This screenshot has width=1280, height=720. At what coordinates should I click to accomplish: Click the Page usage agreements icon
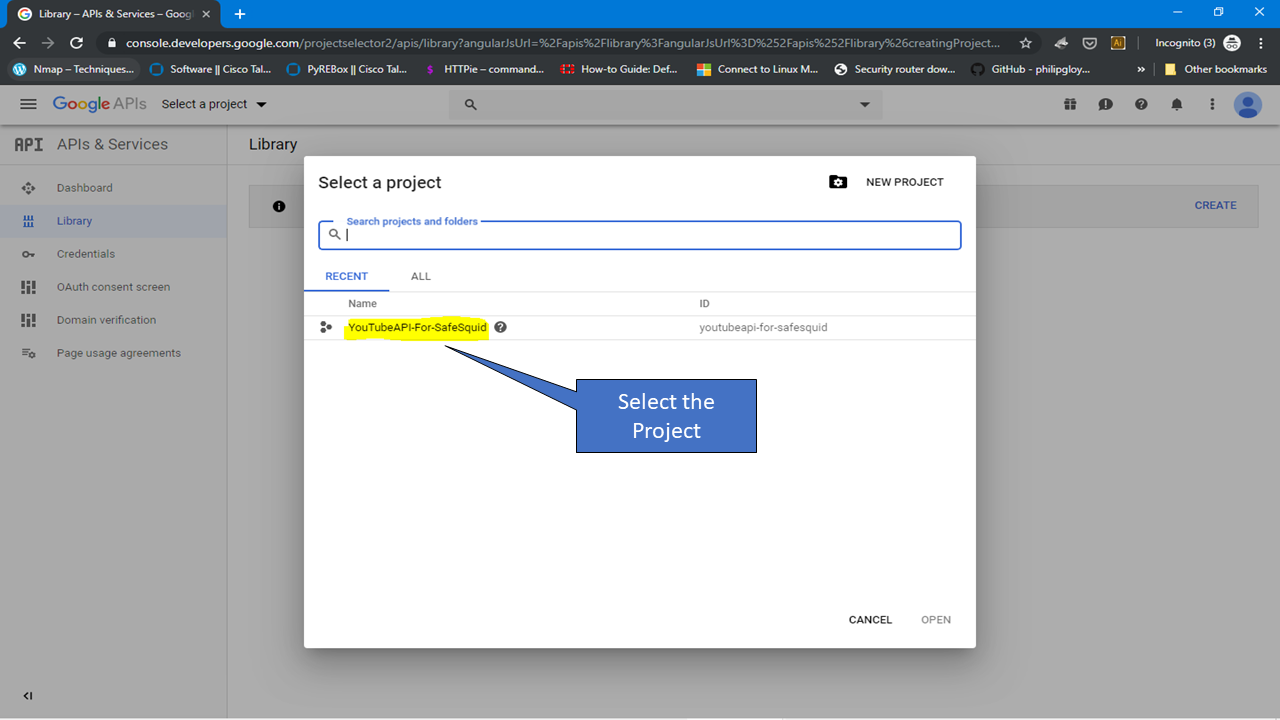point(28,353)
